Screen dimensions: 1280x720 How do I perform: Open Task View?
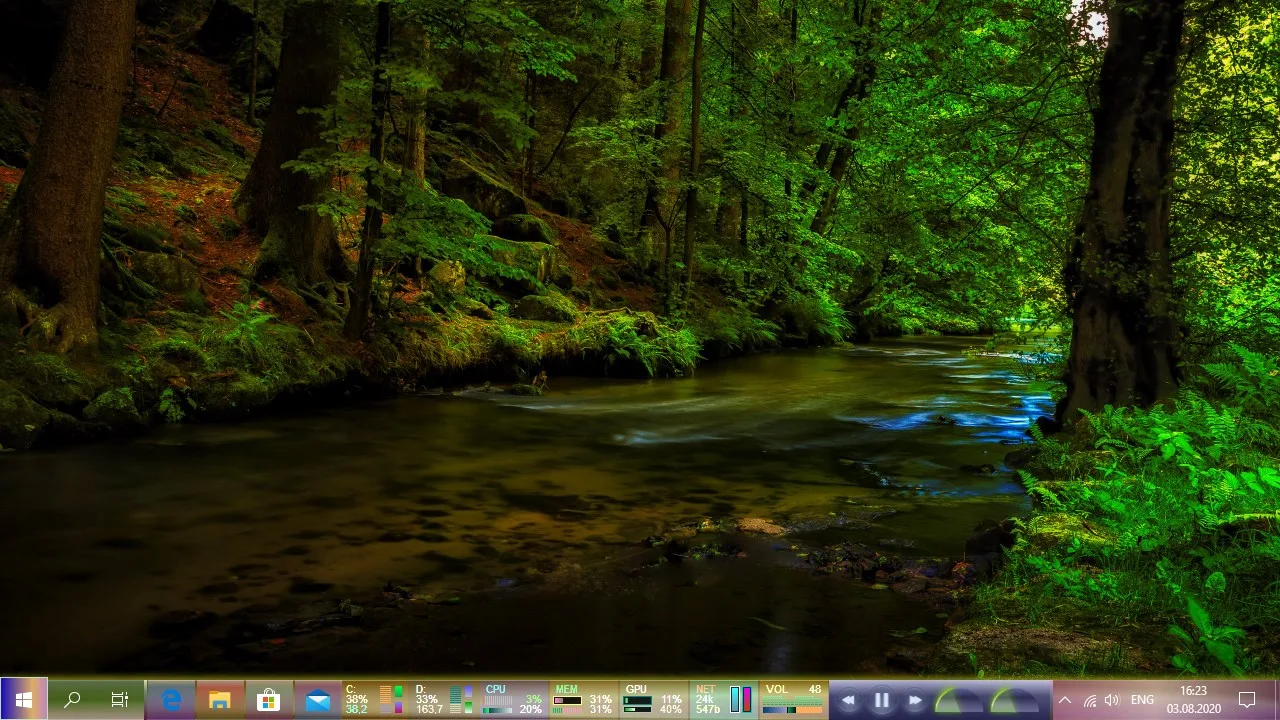click(120, 700)
